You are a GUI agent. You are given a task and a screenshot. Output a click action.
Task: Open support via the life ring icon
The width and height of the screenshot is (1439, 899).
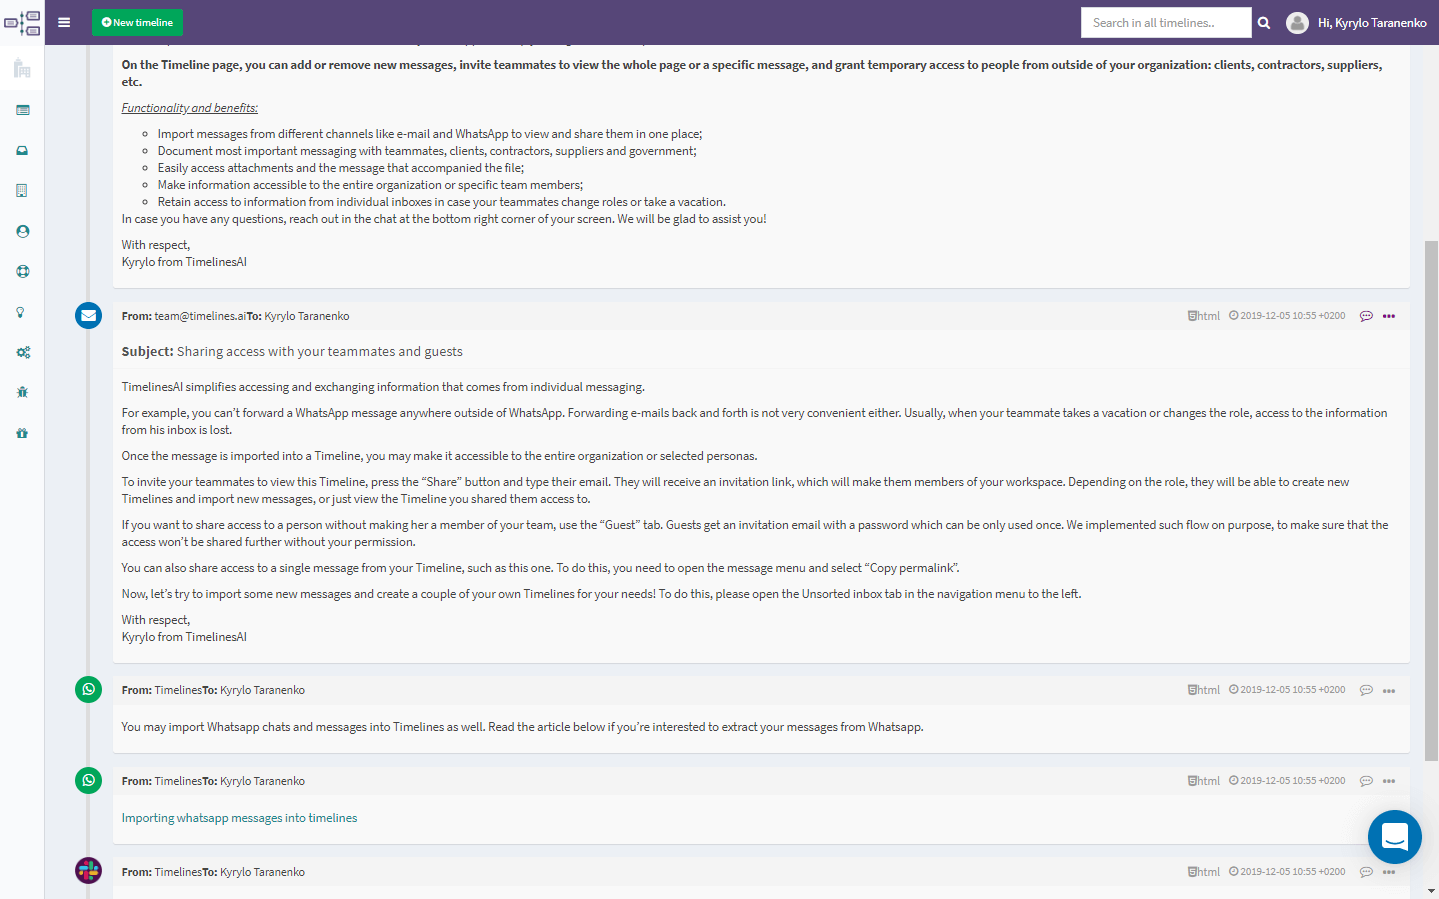click(21, 270)
